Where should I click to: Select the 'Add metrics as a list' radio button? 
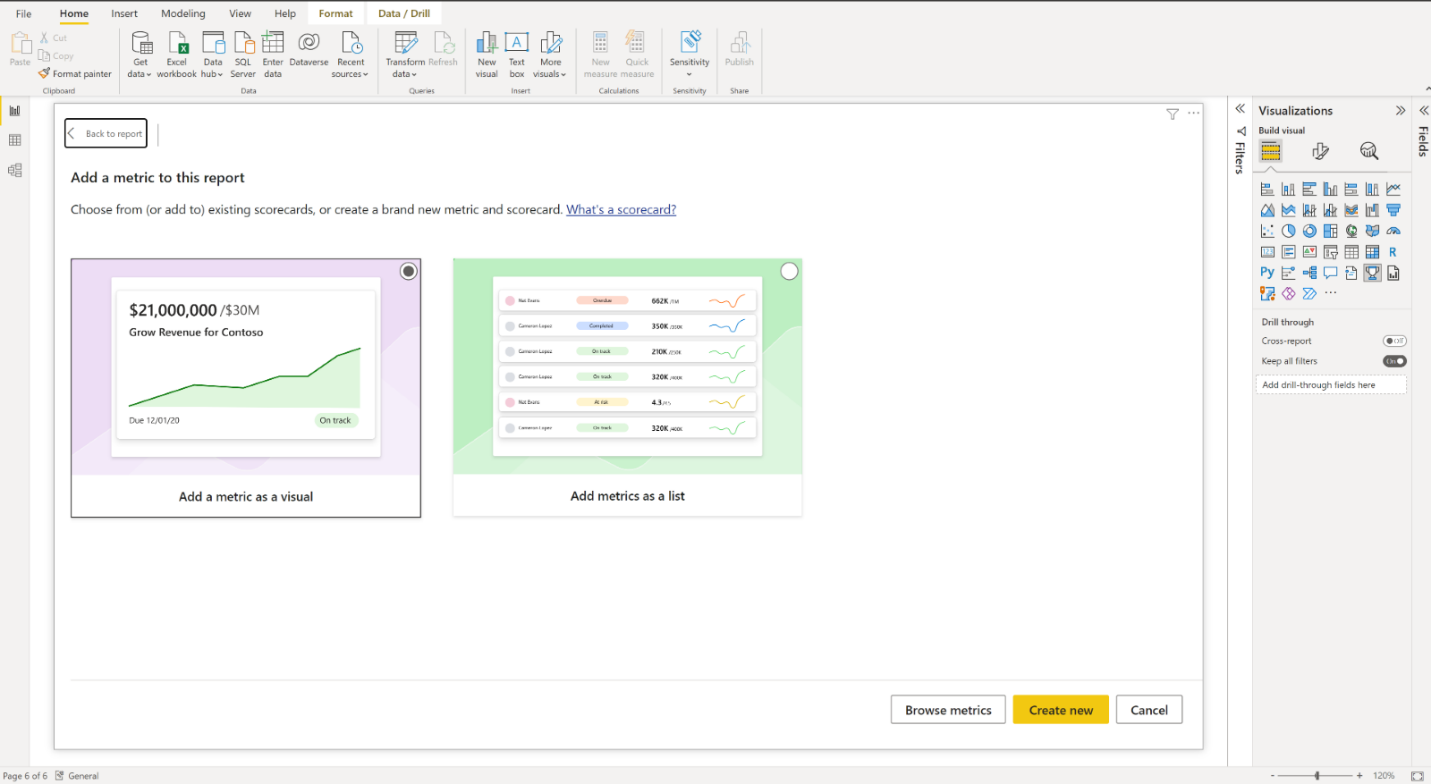pyautogui.click(x=789, y=271)
